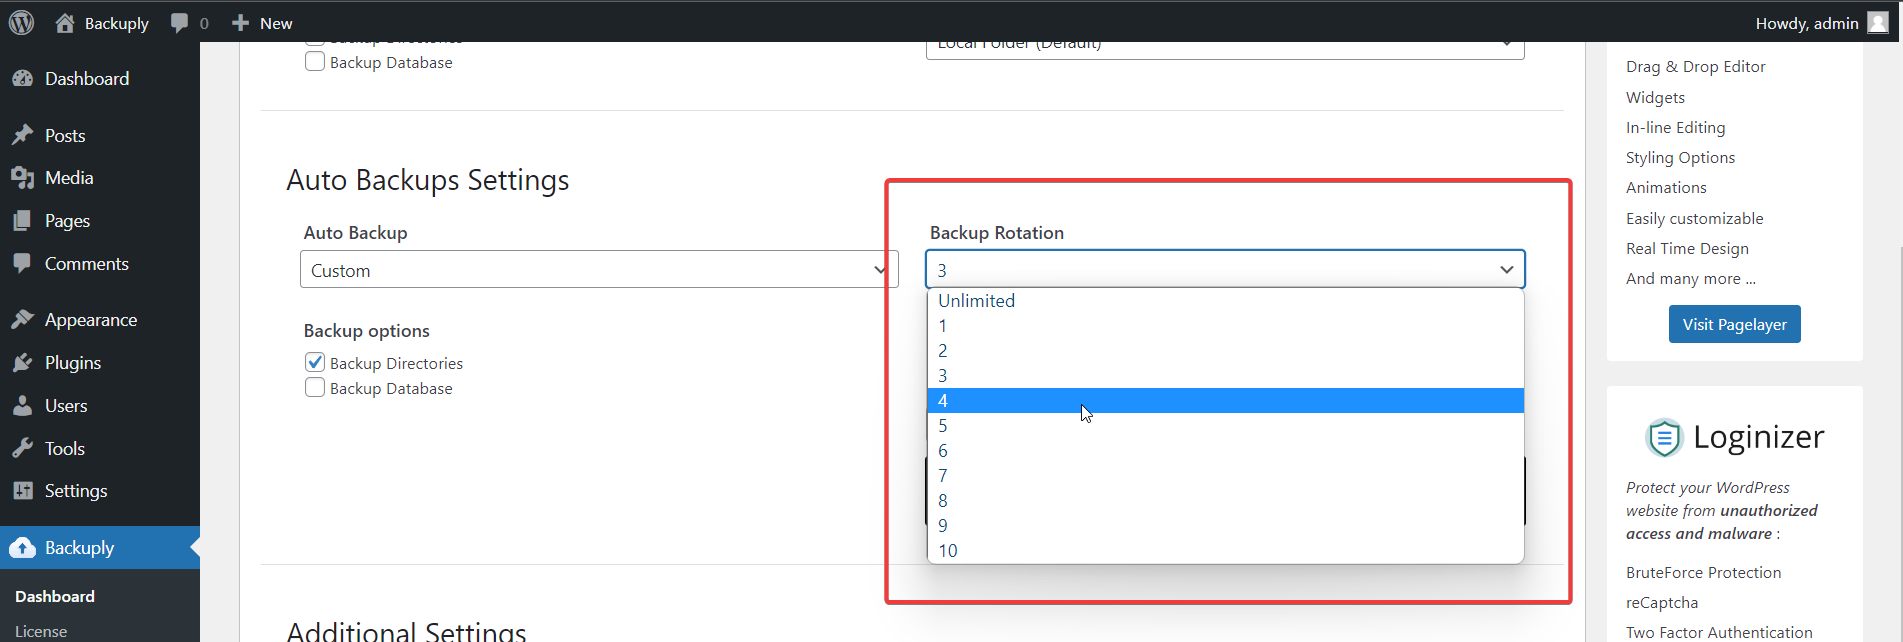1903x642 pixels.
Task: Select option 6 in rotation list
Action: click(x=1225, y=451)
